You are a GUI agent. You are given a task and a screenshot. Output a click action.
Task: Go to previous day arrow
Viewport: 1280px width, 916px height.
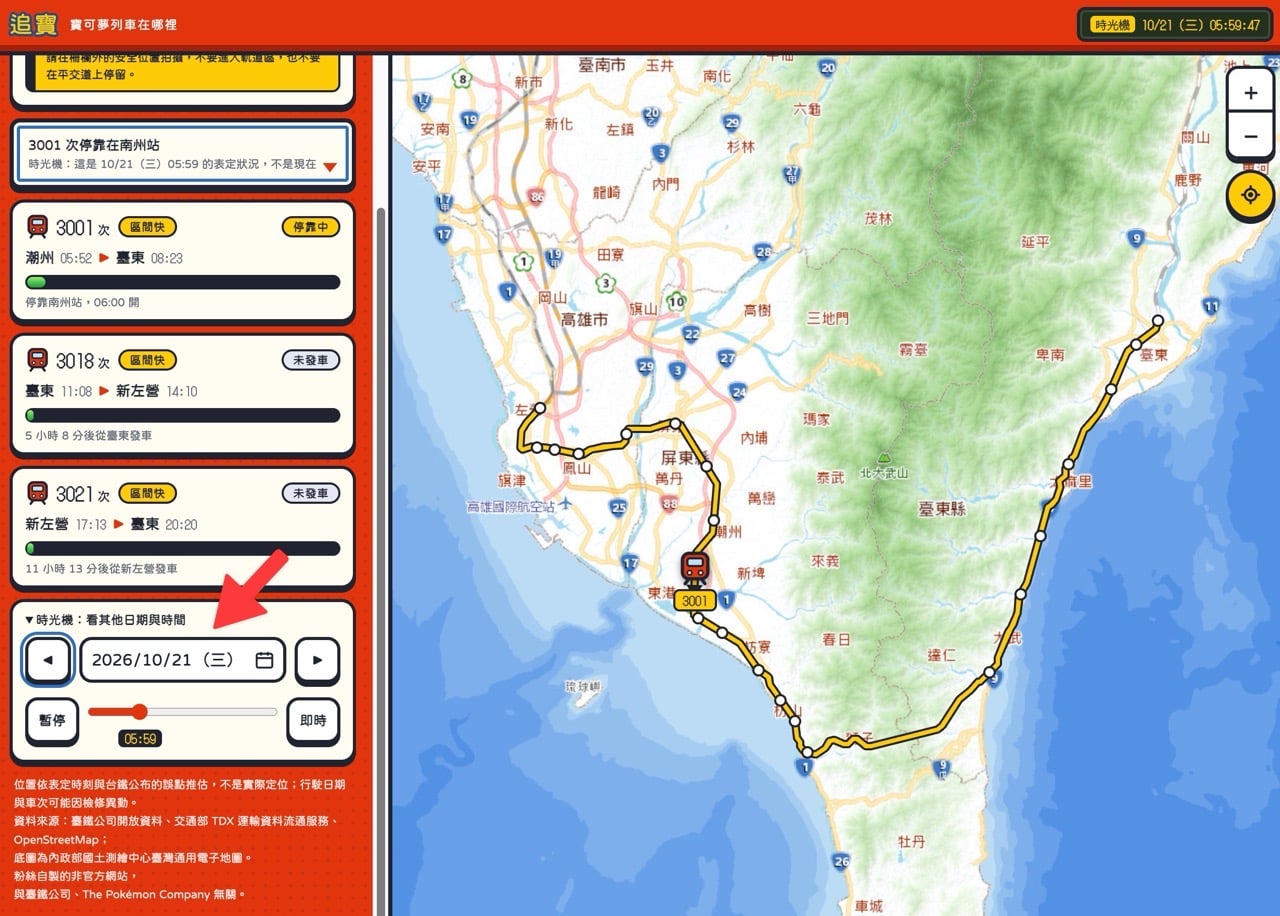48,660
